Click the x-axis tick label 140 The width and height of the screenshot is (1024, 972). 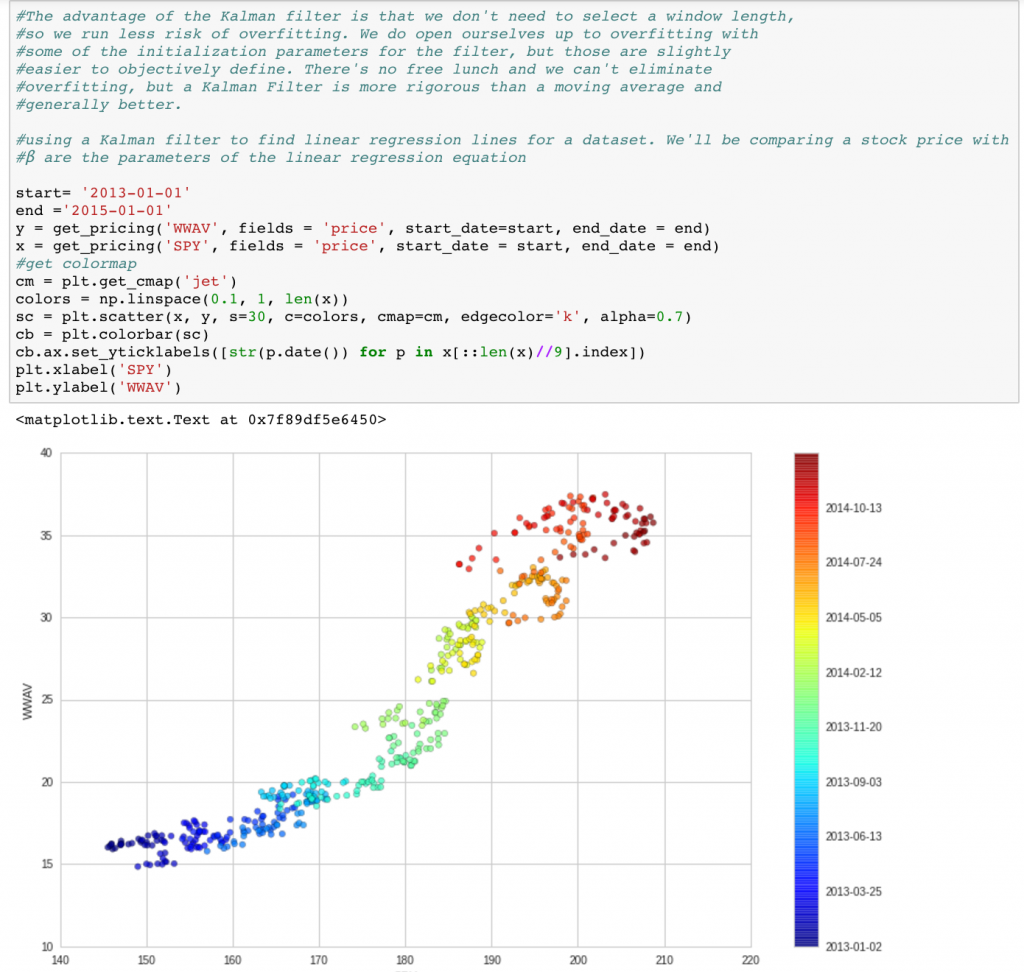[60, 960]
